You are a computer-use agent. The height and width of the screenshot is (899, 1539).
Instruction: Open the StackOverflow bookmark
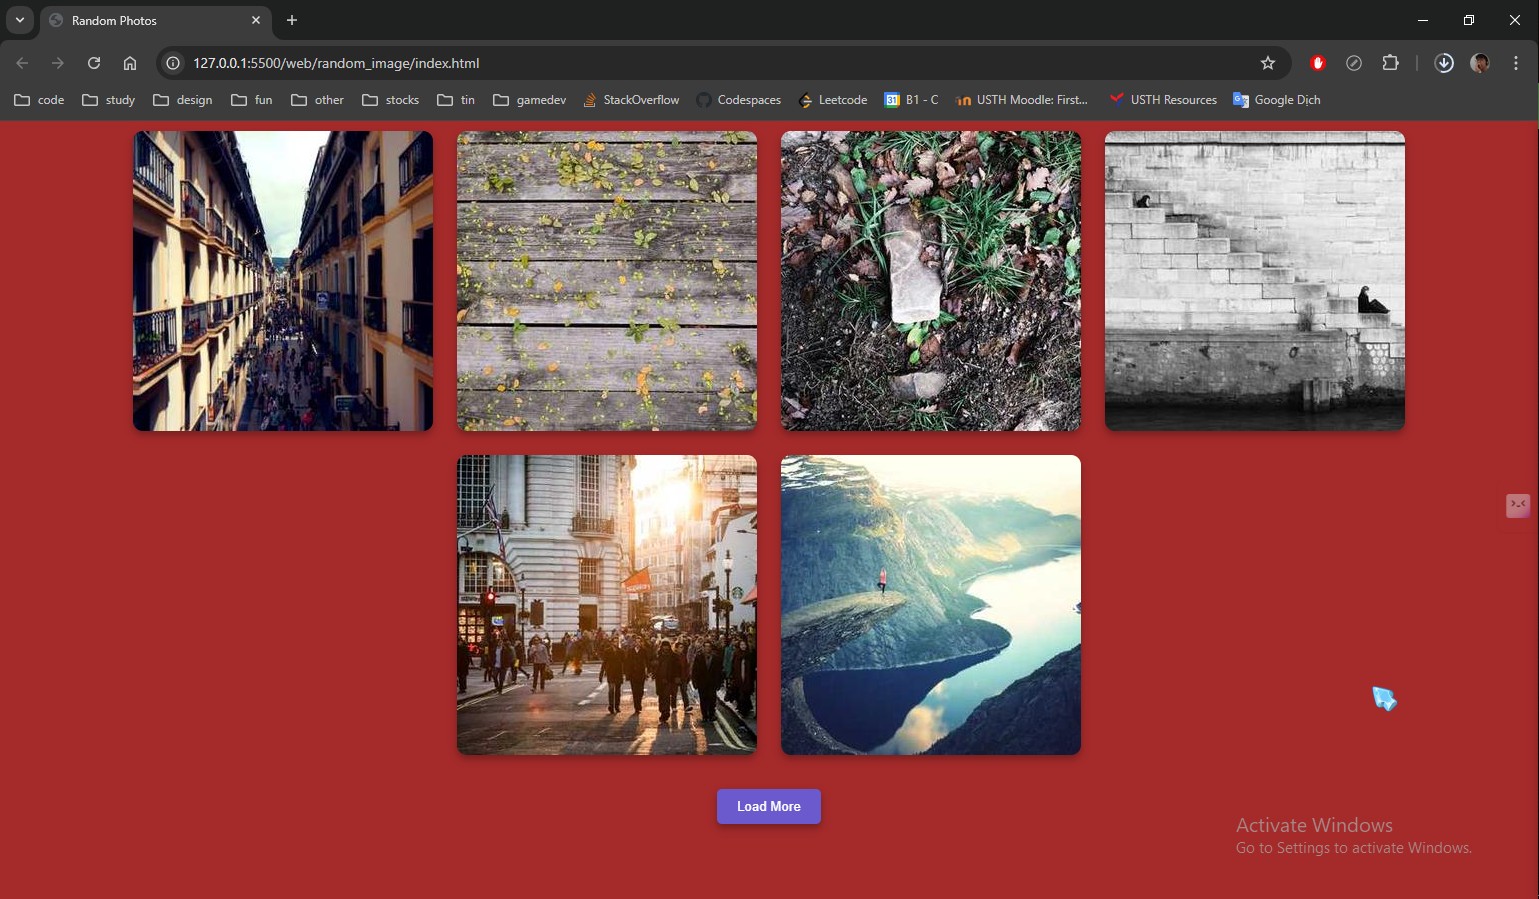(631, 100)
